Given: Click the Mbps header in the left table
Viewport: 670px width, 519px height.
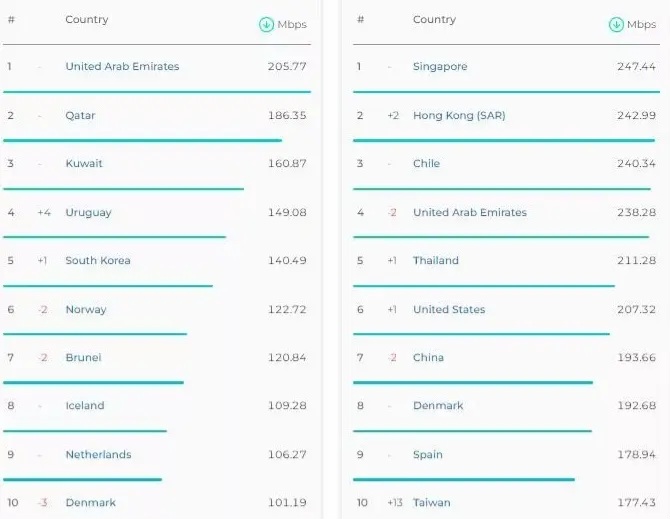Looking at the screenshot, I should point(292,25).
